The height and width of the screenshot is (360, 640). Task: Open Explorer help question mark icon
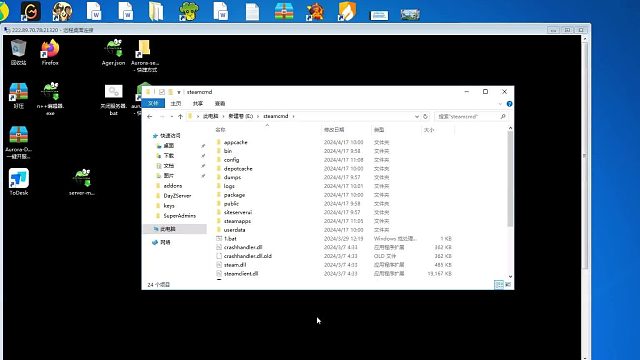509,104
